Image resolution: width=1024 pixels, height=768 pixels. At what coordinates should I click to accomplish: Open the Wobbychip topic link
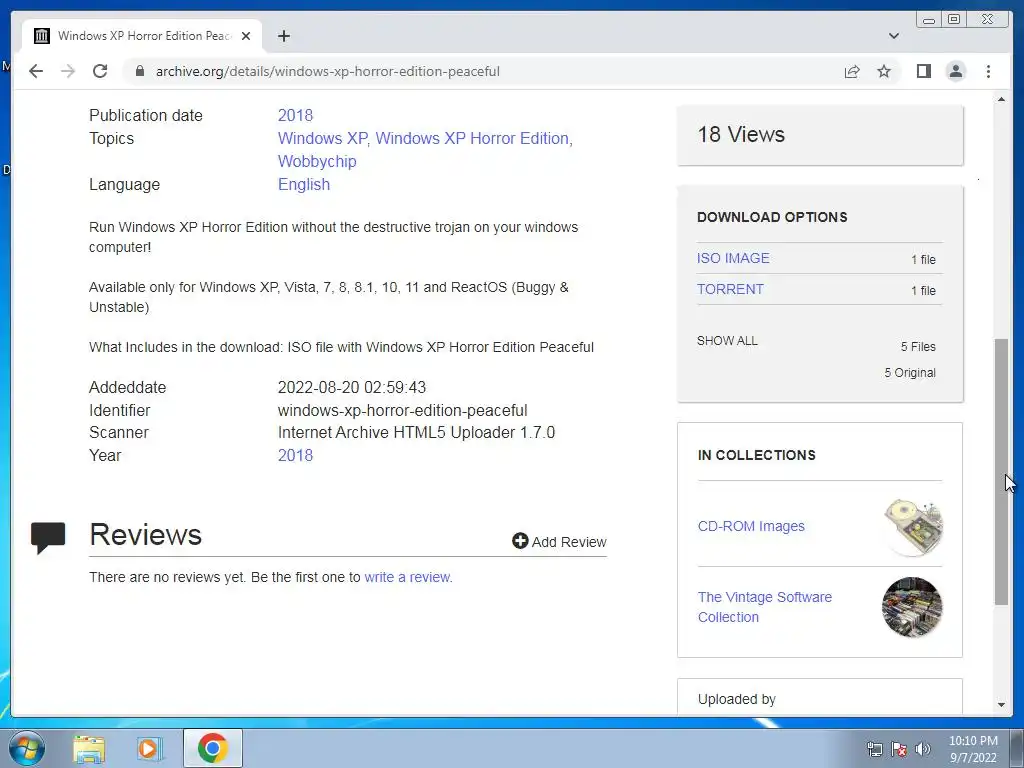click(317, 161)
